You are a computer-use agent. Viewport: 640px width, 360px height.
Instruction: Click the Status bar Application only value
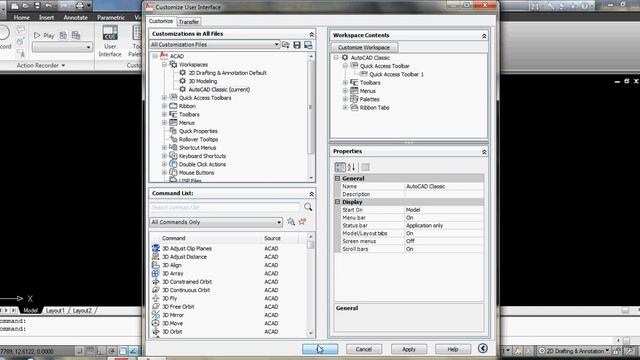point(444,225)
